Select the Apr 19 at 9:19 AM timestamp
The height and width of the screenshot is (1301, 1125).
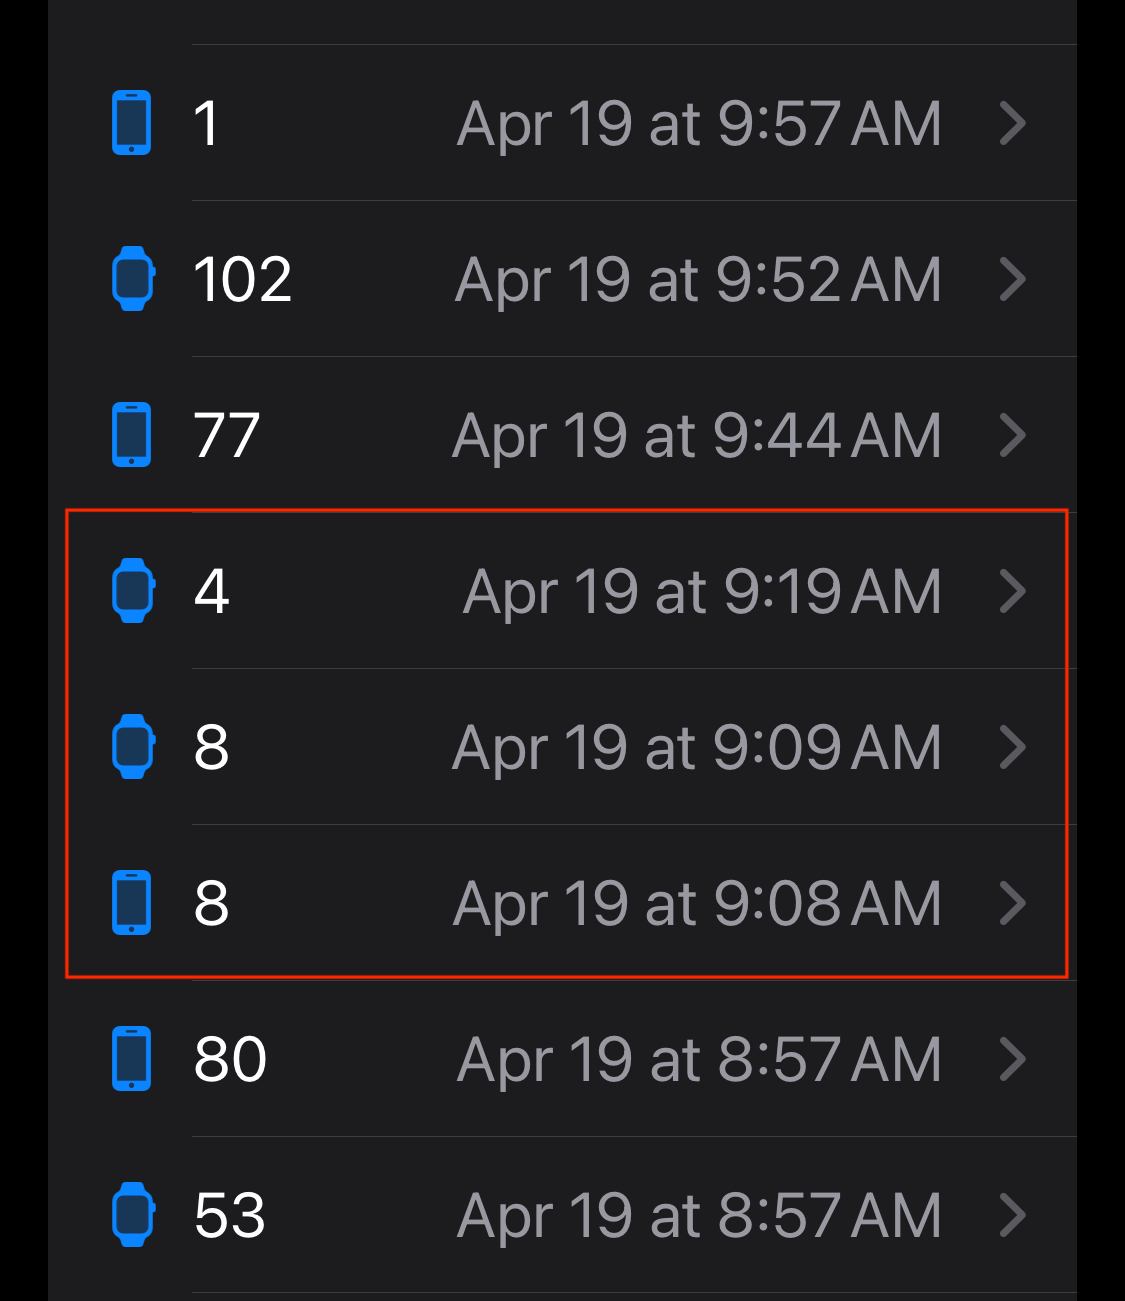pos(702,591)
